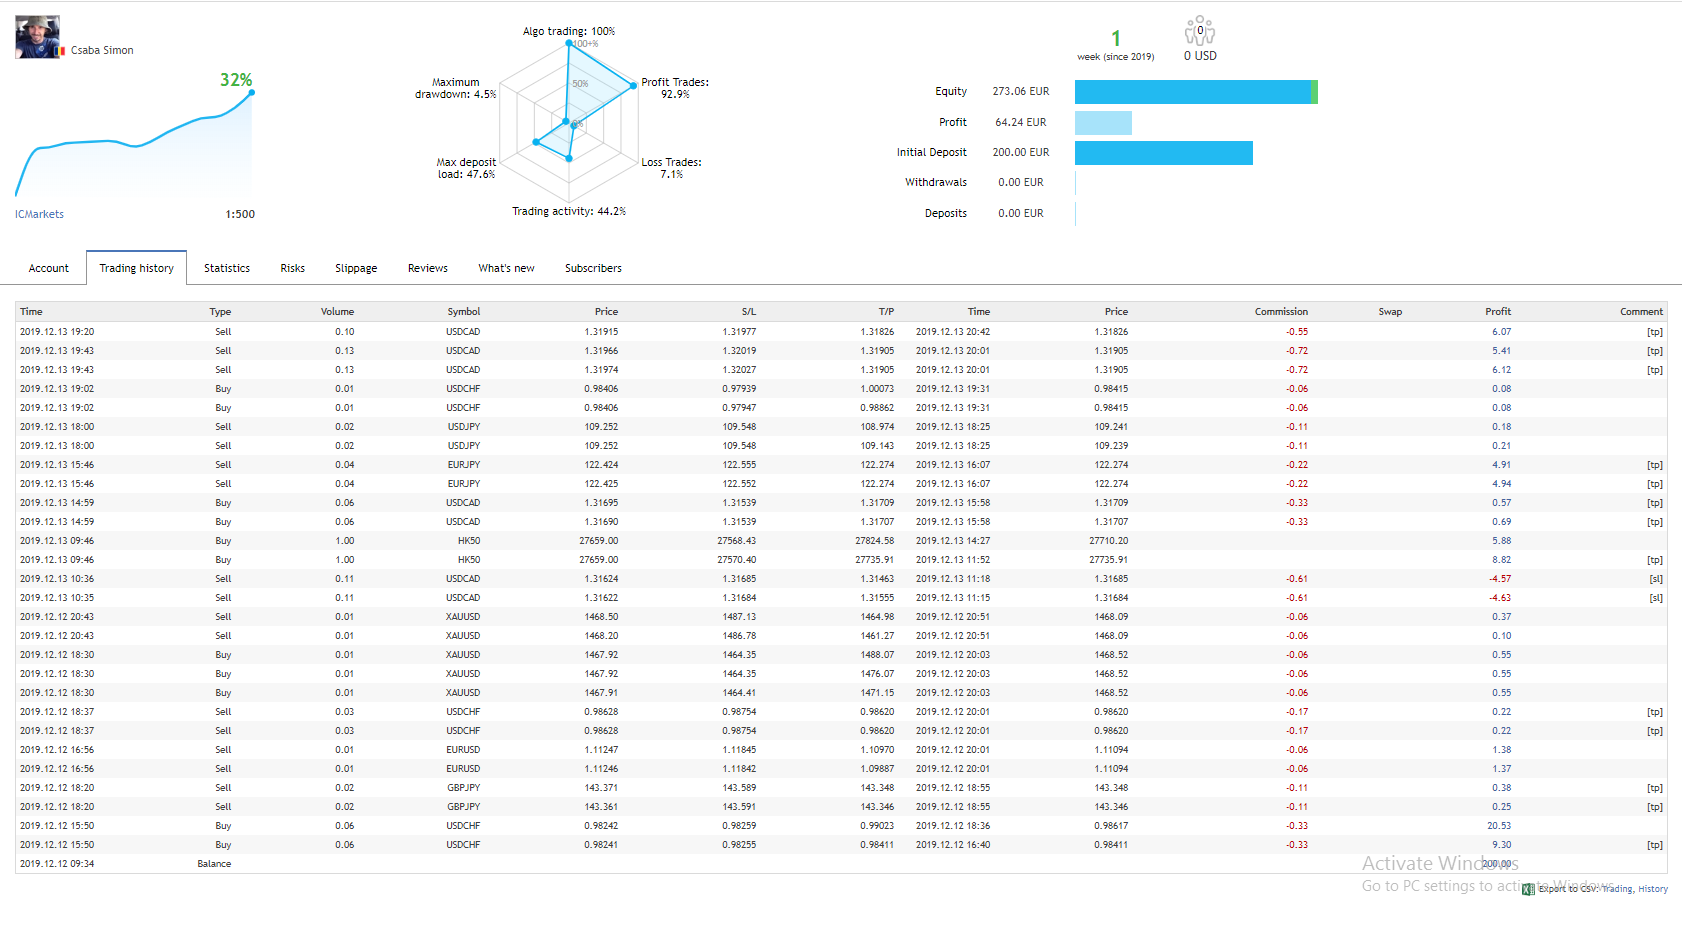Open the What's new tab
This screenshot has height=928, width=1682.
[506, 268]
